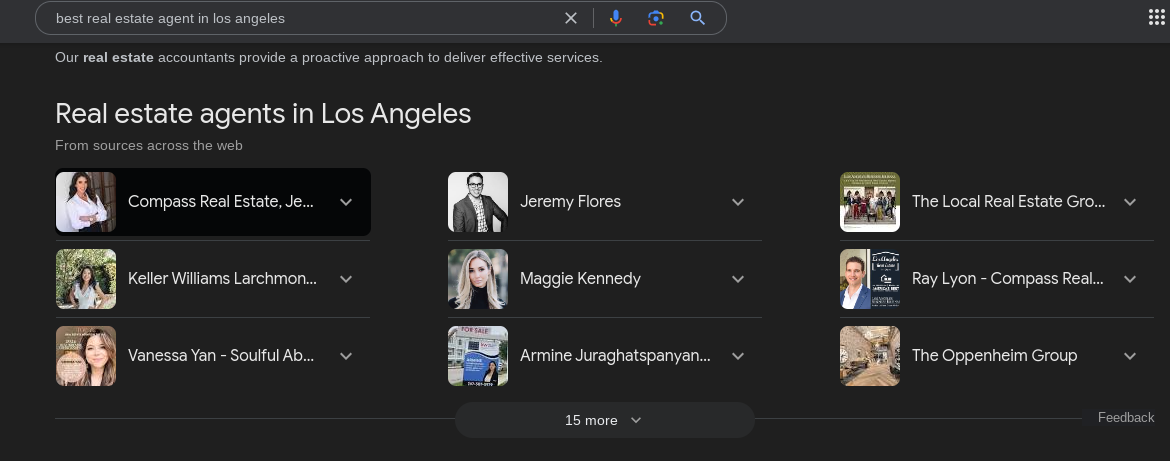
Task: Expand Keller Williams Larchmont listing chevron
Action: (345, 279)
